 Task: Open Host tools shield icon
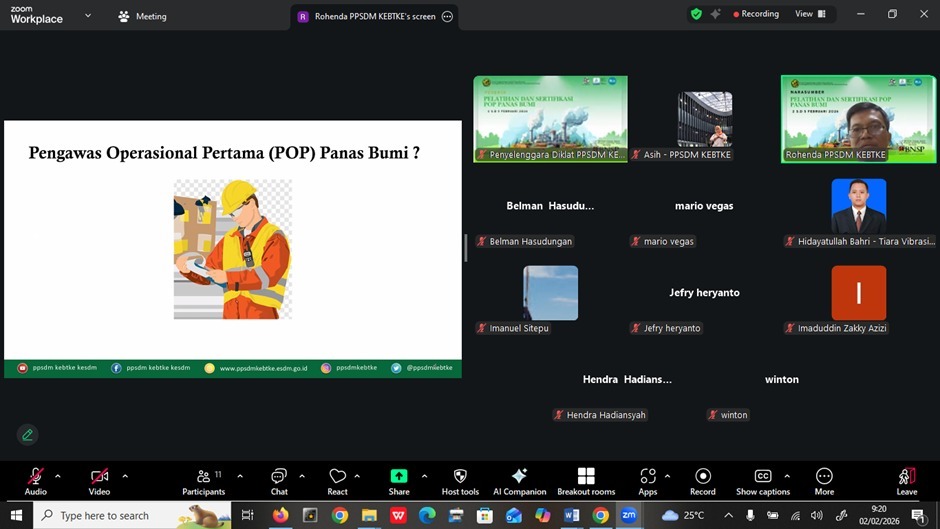pyautogui.click(x=460, y=477)
